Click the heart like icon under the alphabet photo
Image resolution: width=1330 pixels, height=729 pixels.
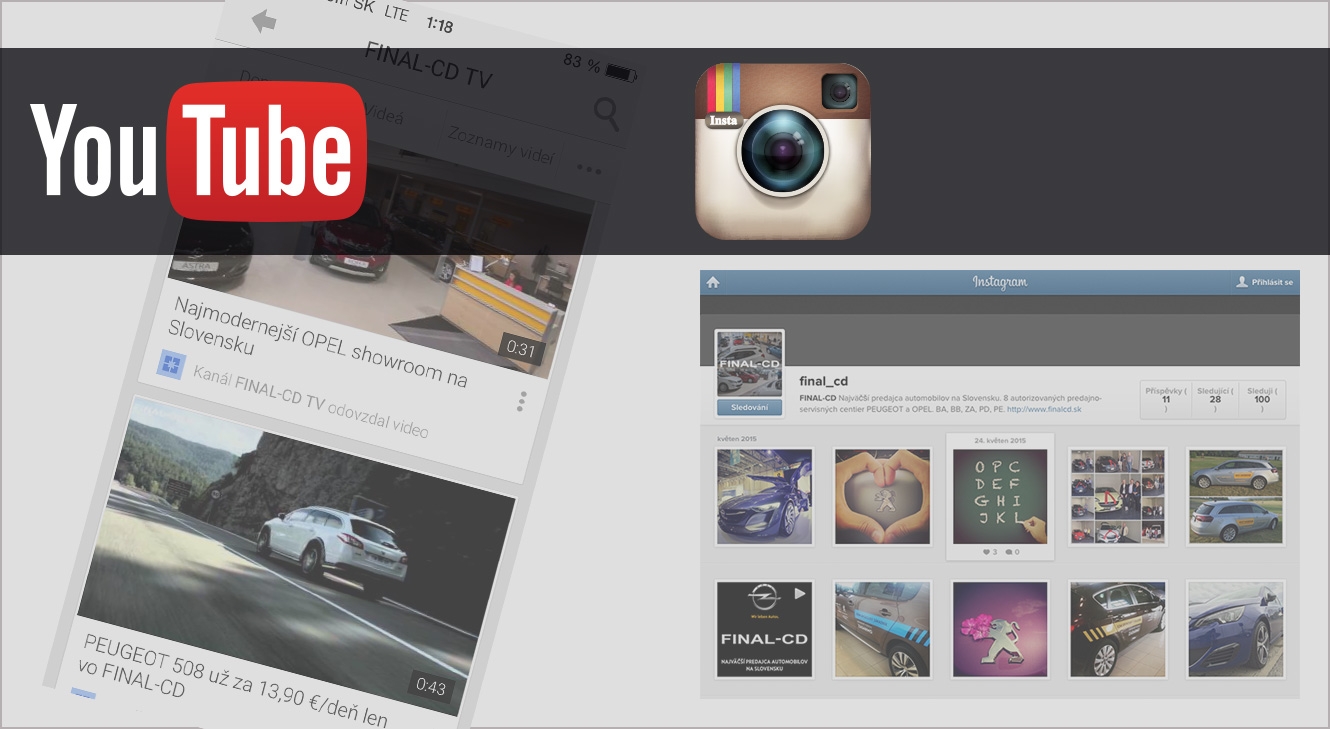(987, 552)
